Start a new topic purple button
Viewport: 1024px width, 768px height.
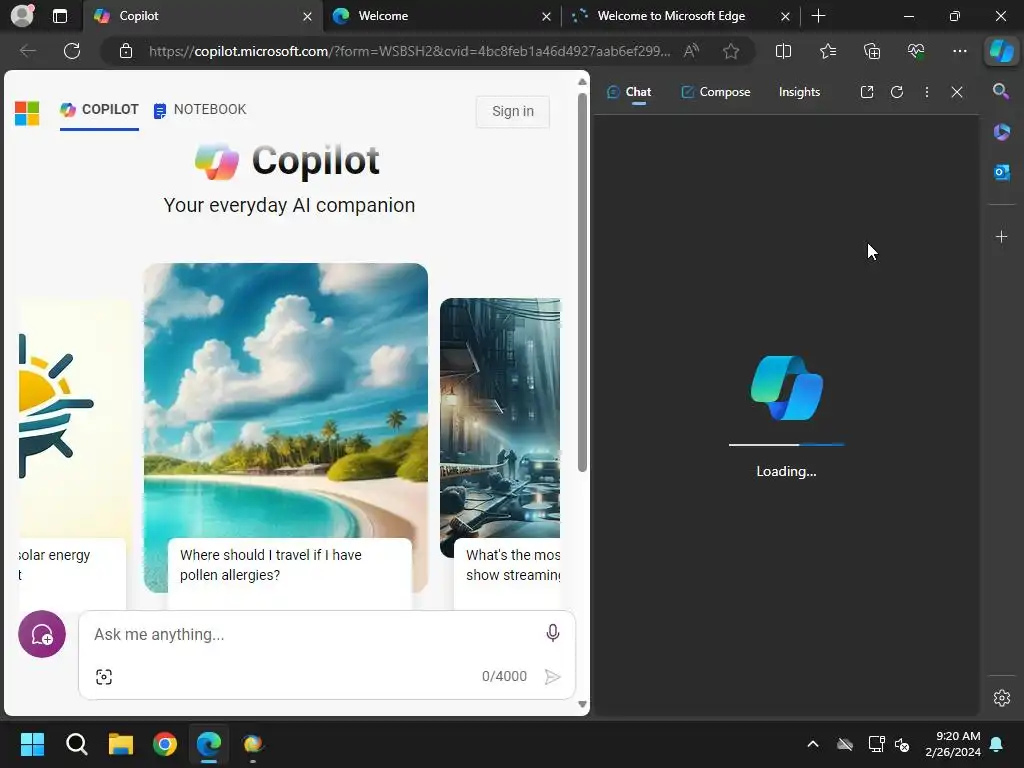point(42,634)
